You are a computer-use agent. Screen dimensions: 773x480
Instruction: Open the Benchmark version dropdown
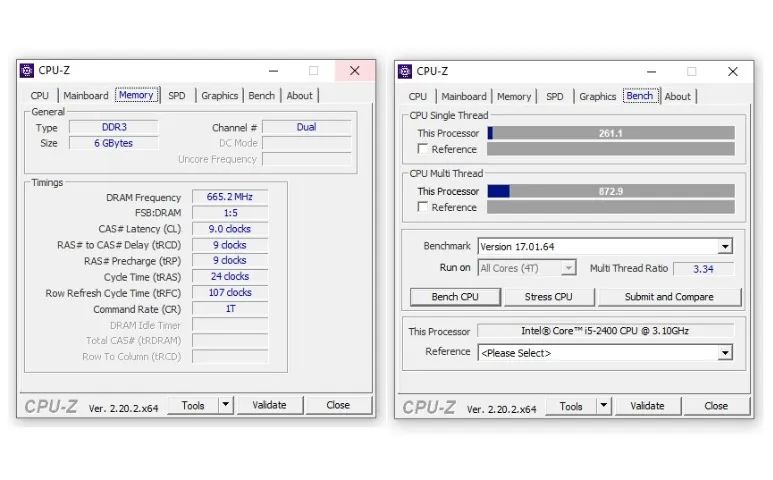(725, 246)
